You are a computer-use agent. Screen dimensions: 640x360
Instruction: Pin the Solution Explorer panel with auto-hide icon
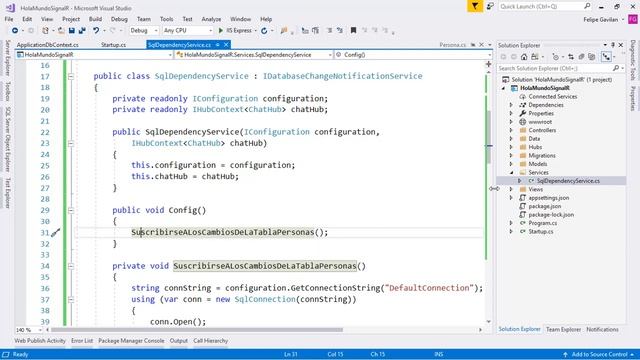[613, 45]
